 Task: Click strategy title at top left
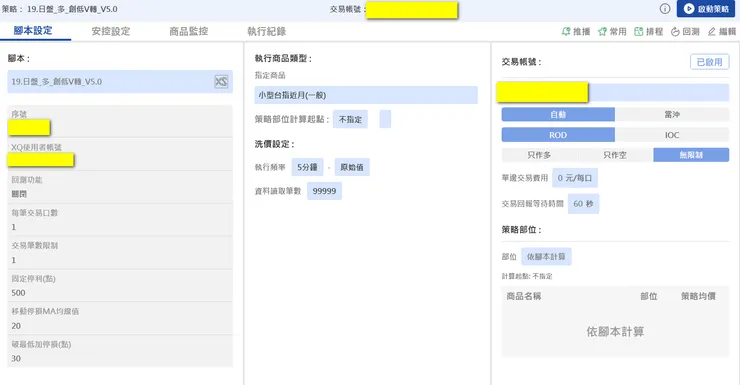(59, 9)
